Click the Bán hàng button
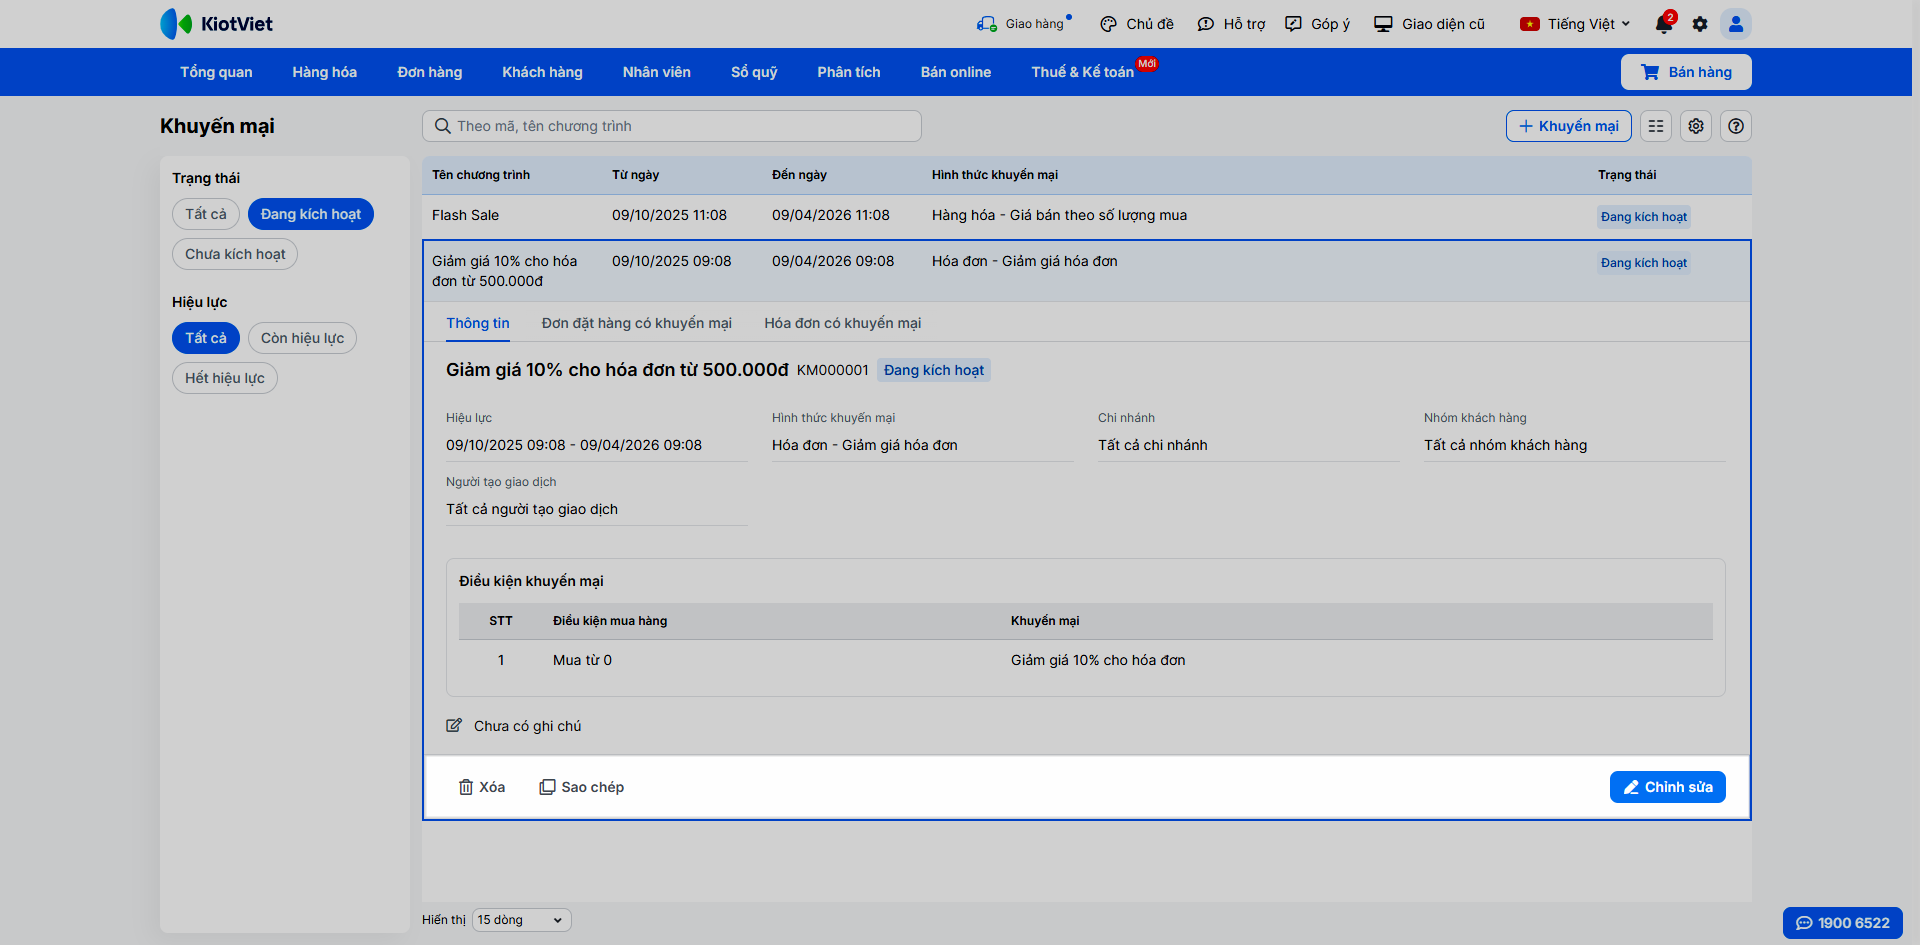Screen dimensions: 1920x945 (x=1686, y=72)
